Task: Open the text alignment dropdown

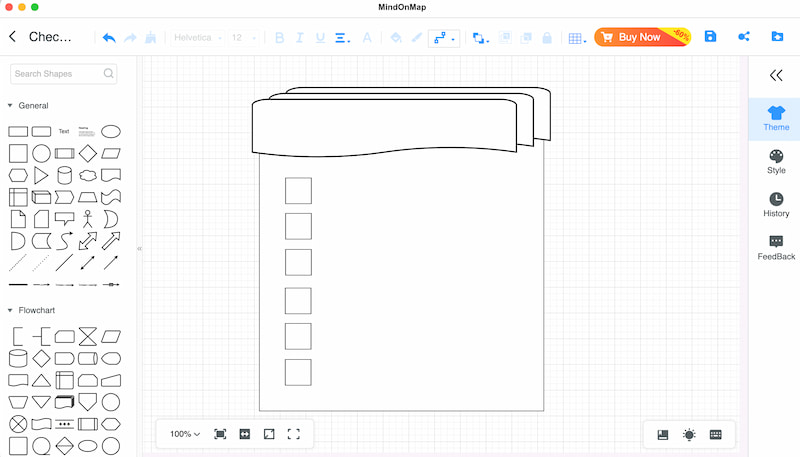Action: tap(342, 38)
